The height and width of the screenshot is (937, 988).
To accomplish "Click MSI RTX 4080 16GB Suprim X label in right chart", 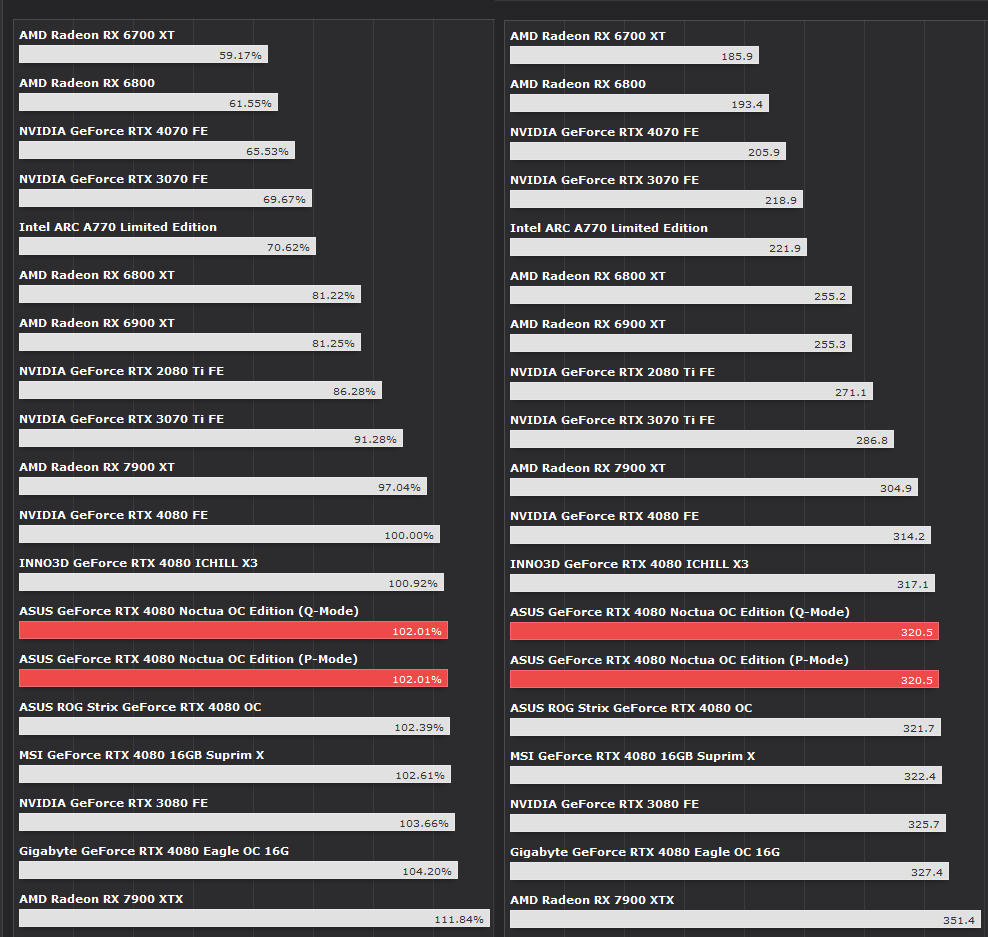I will tap(632, 756).
